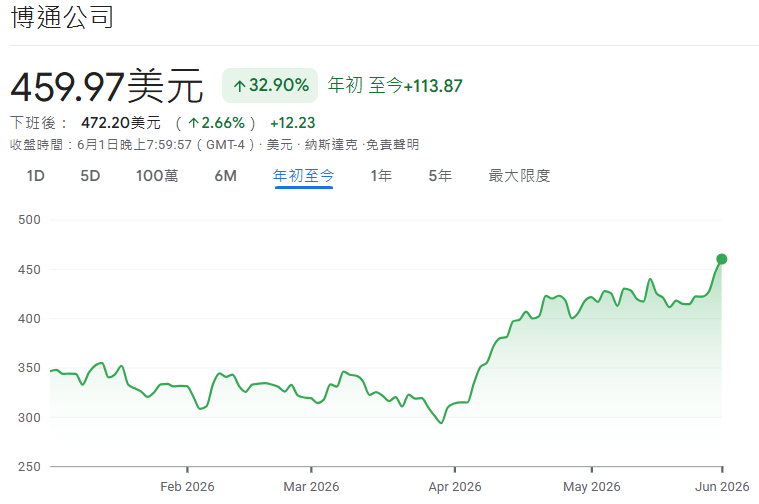The height and width of the screenshot is (504, 759).
Task: Click the 32.90% gain badge
Action: pyautogui.click(x=270, y=86)
